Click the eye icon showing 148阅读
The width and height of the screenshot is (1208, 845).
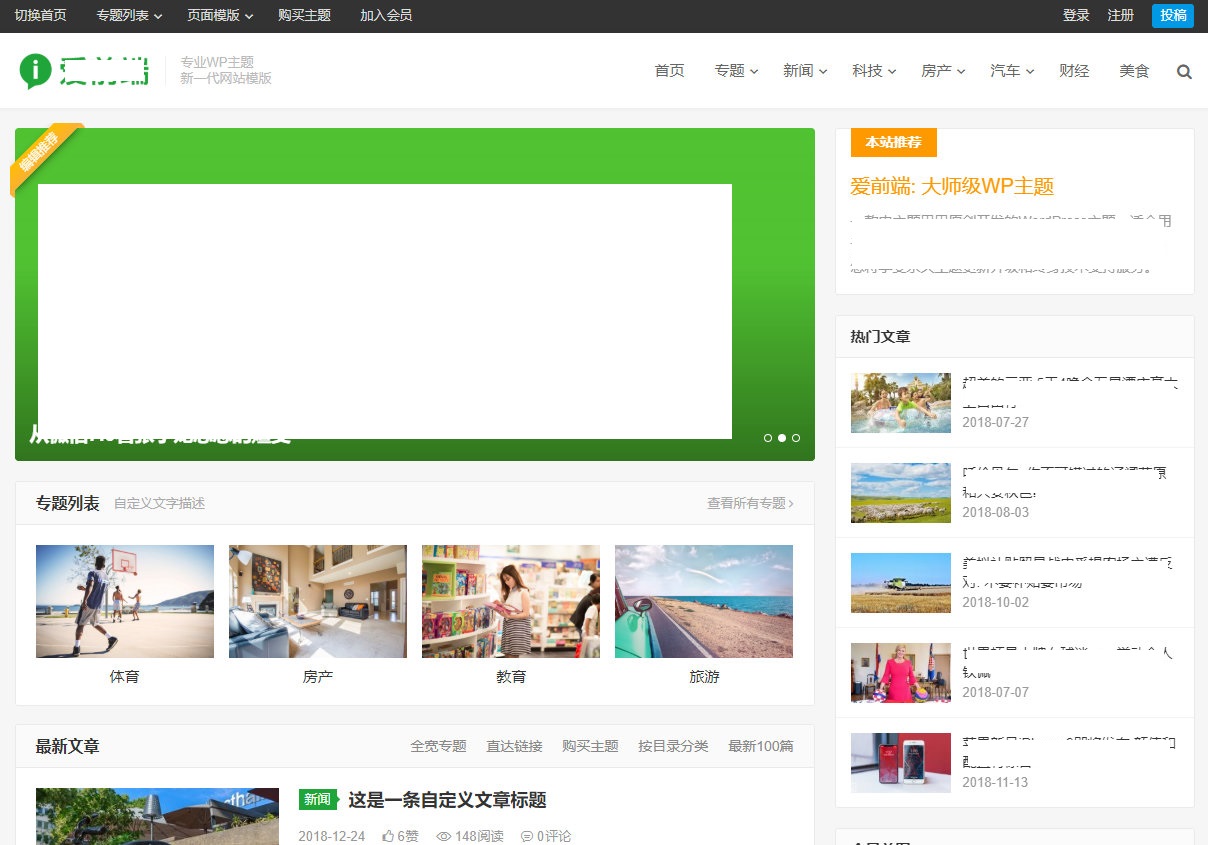pyautogui.click(x=468, y=836)
